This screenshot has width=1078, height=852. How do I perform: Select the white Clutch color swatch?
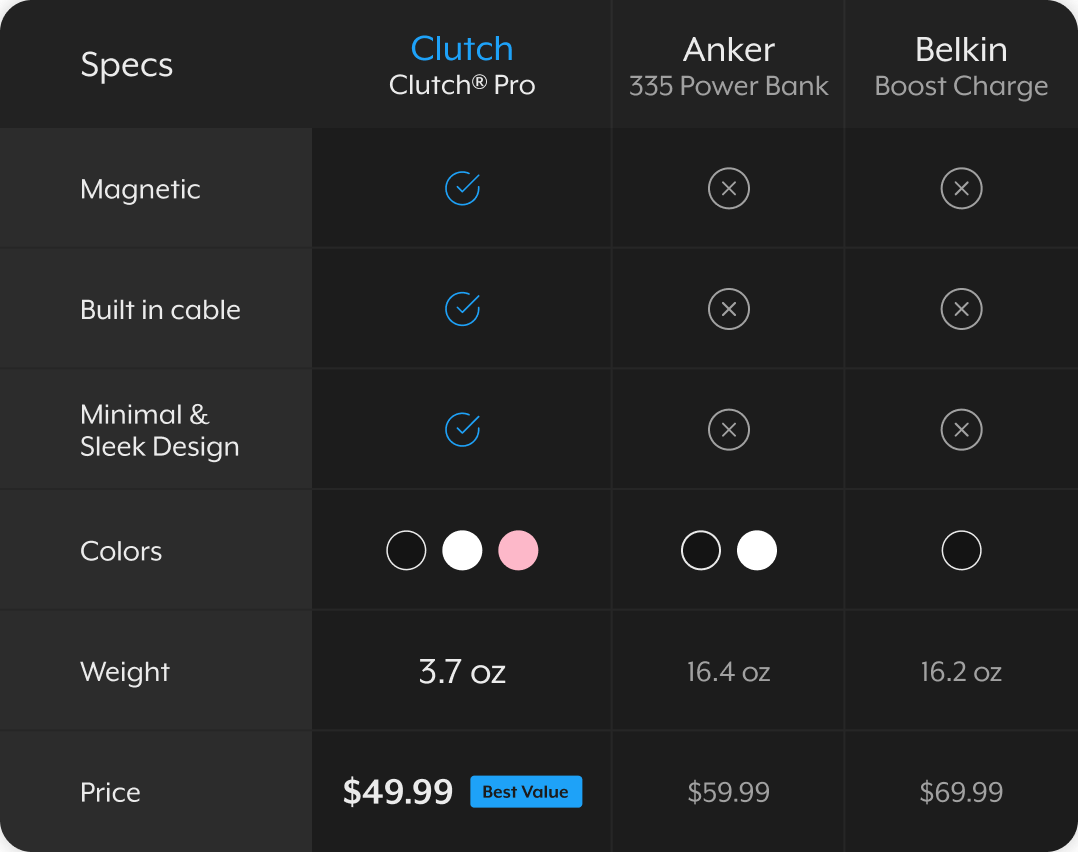462,551
